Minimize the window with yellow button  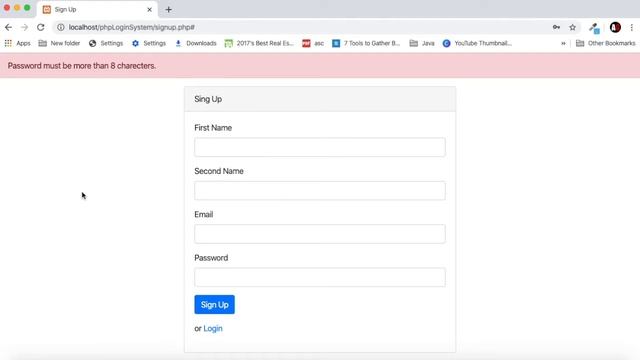[x=17, y=8]
